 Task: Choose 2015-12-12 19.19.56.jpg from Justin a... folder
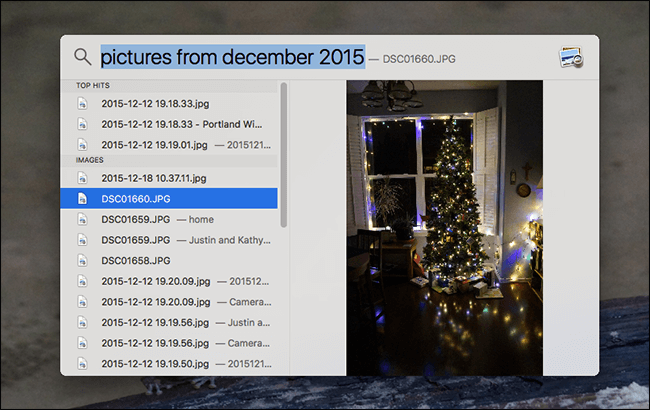coord(169,323)
